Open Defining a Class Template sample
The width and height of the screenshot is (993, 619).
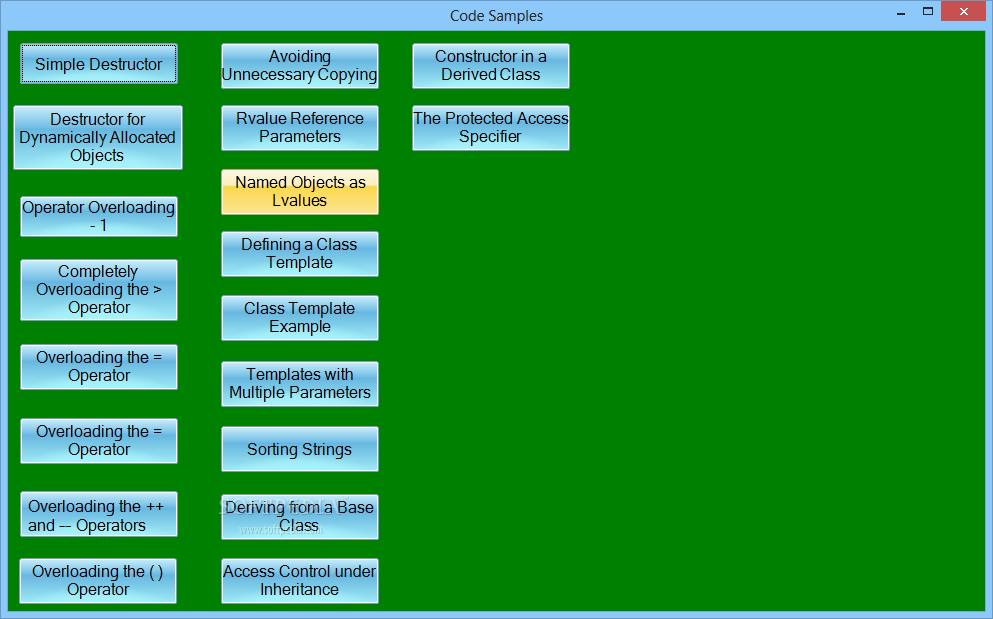[x=300, y=254]
